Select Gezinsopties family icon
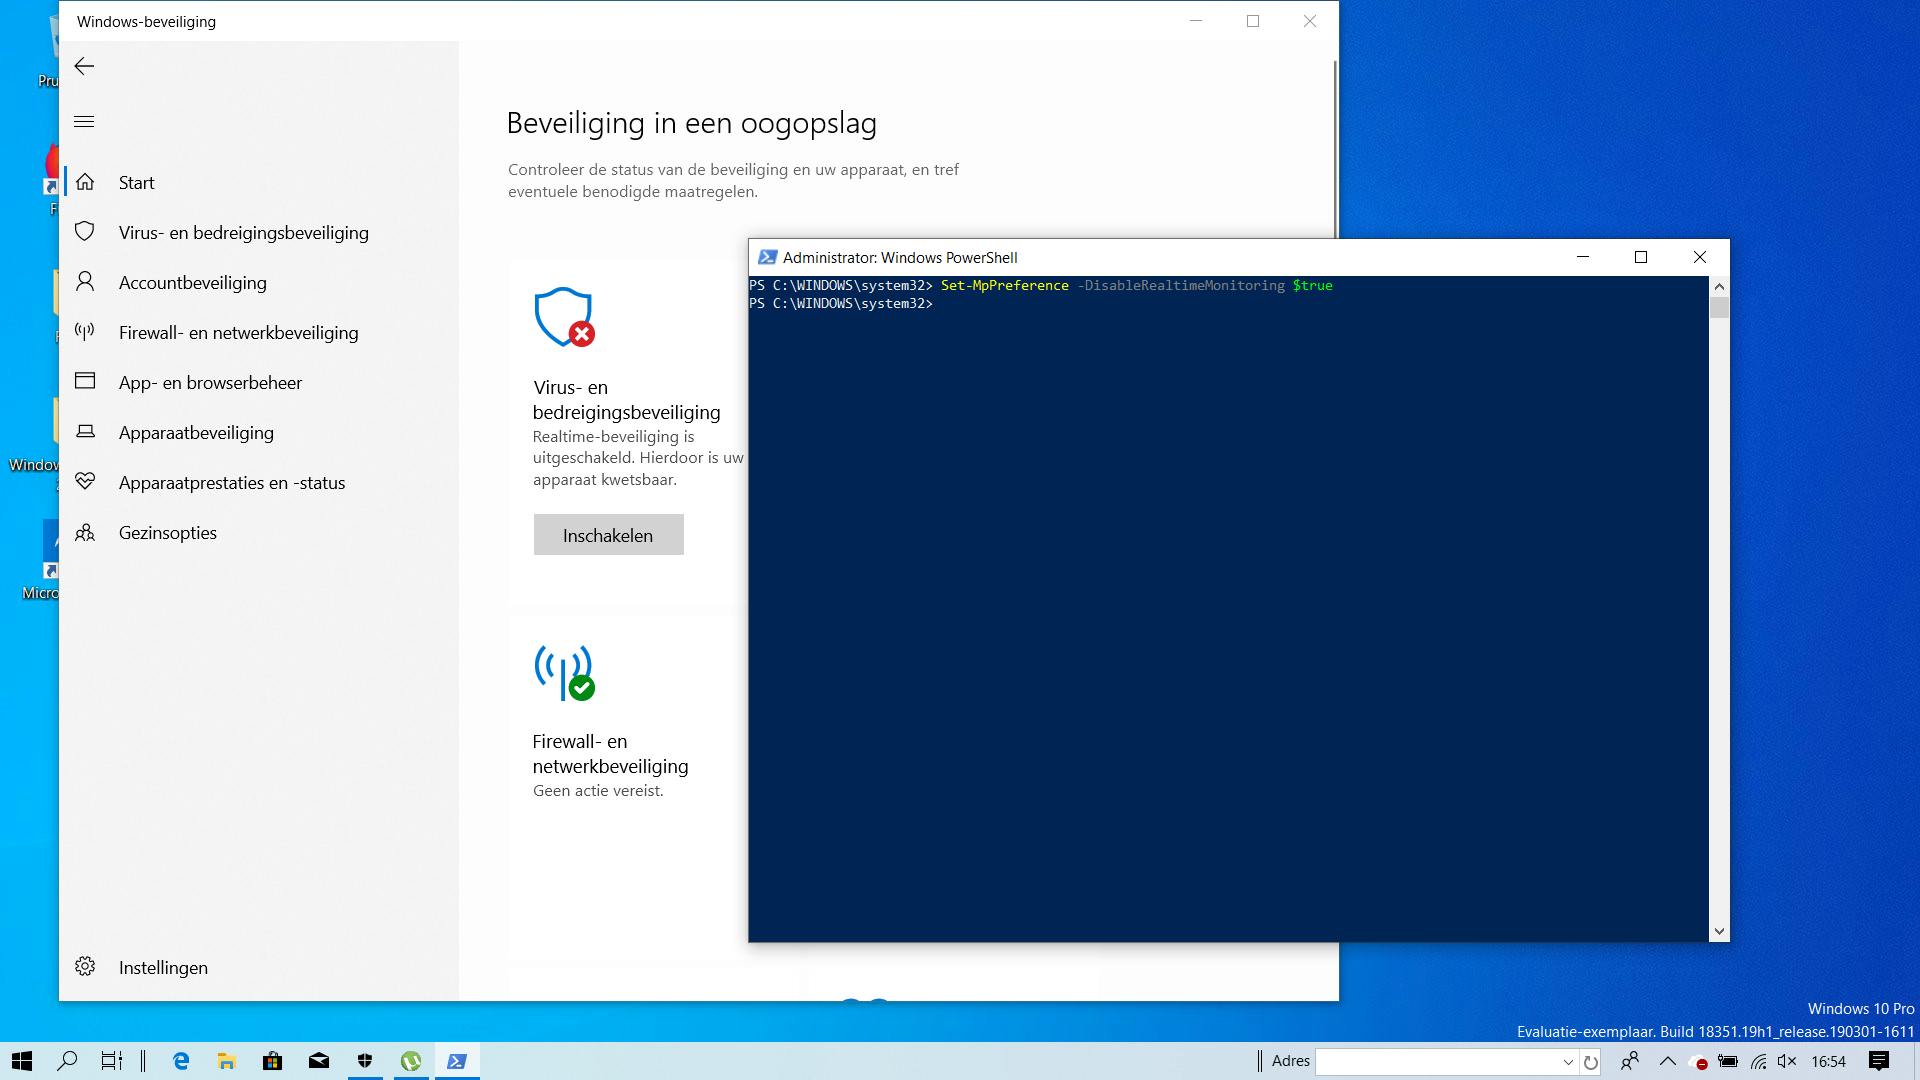The width and height of the screenshot is (1920, 1080). [85, 532]
